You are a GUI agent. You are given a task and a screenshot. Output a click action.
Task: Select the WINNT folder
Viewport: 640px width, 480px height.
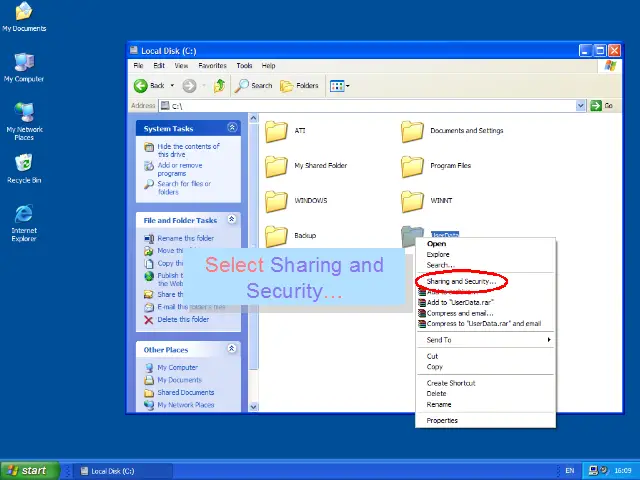412,202
